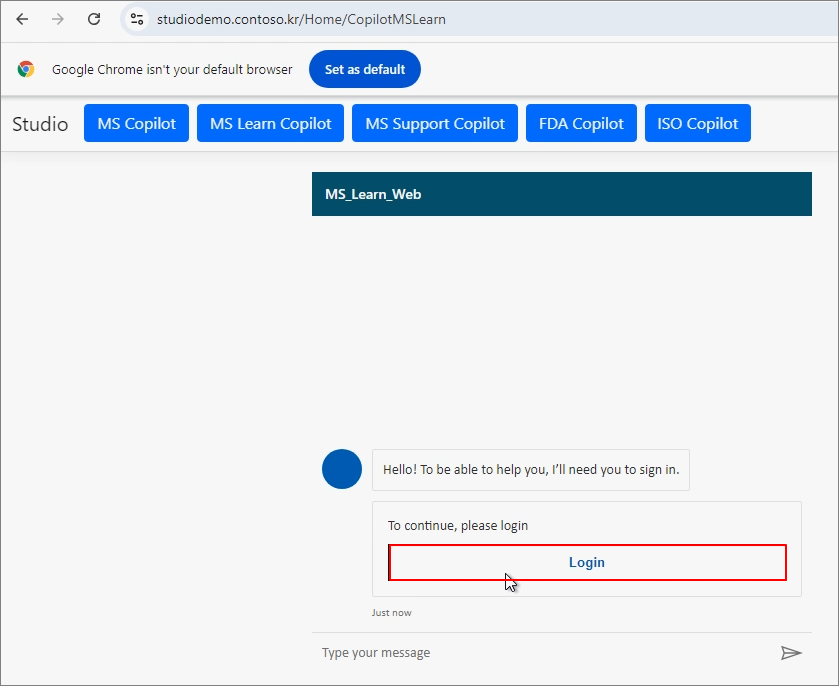Set Chrome as default browser
The image size is (839, 686).
[x=365, y=69]
